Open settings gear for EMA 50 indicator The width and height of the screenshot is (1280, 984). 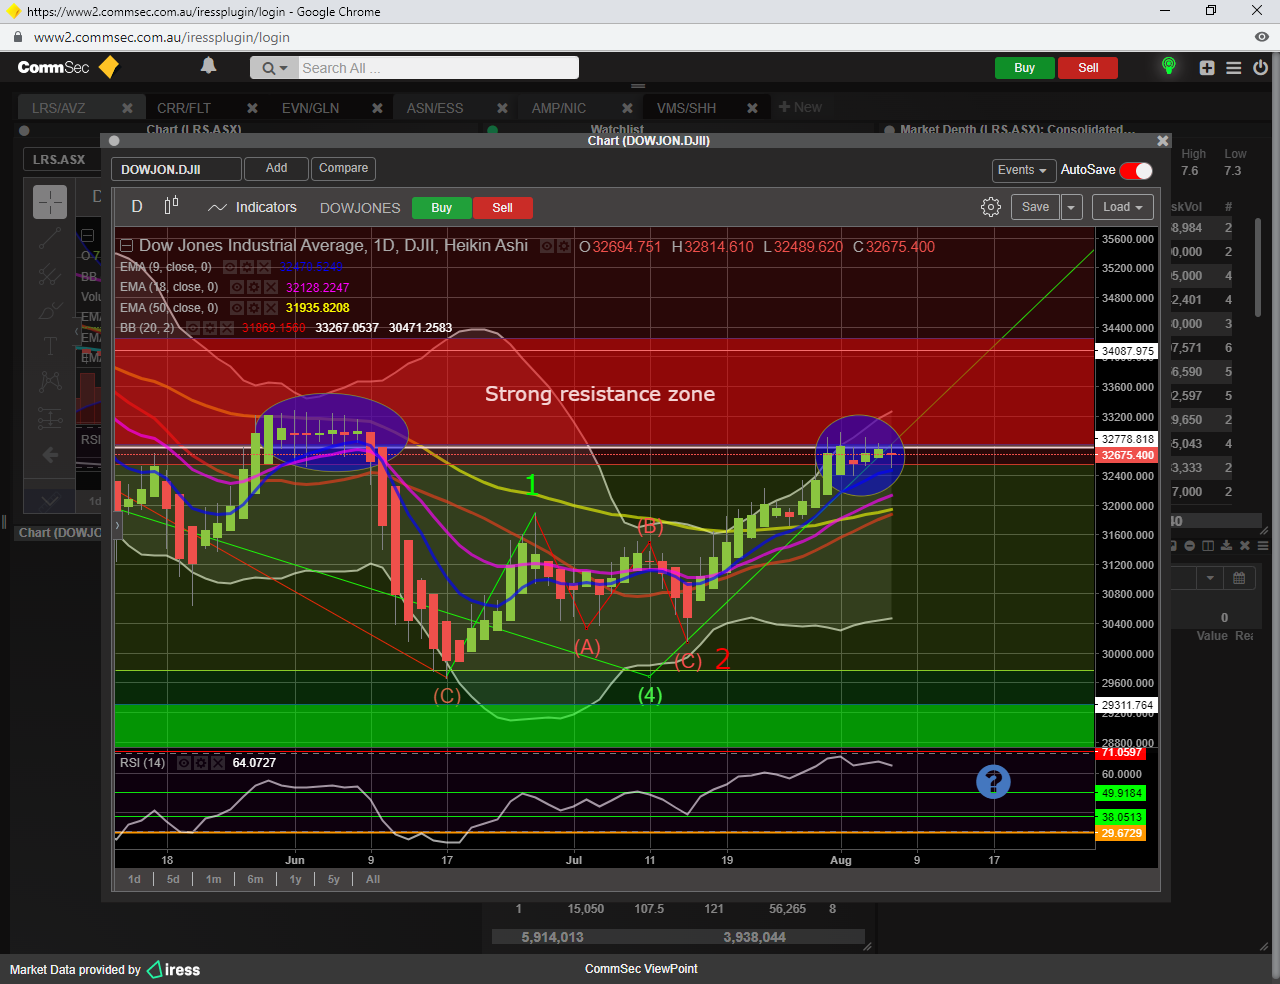coord(254,307)
